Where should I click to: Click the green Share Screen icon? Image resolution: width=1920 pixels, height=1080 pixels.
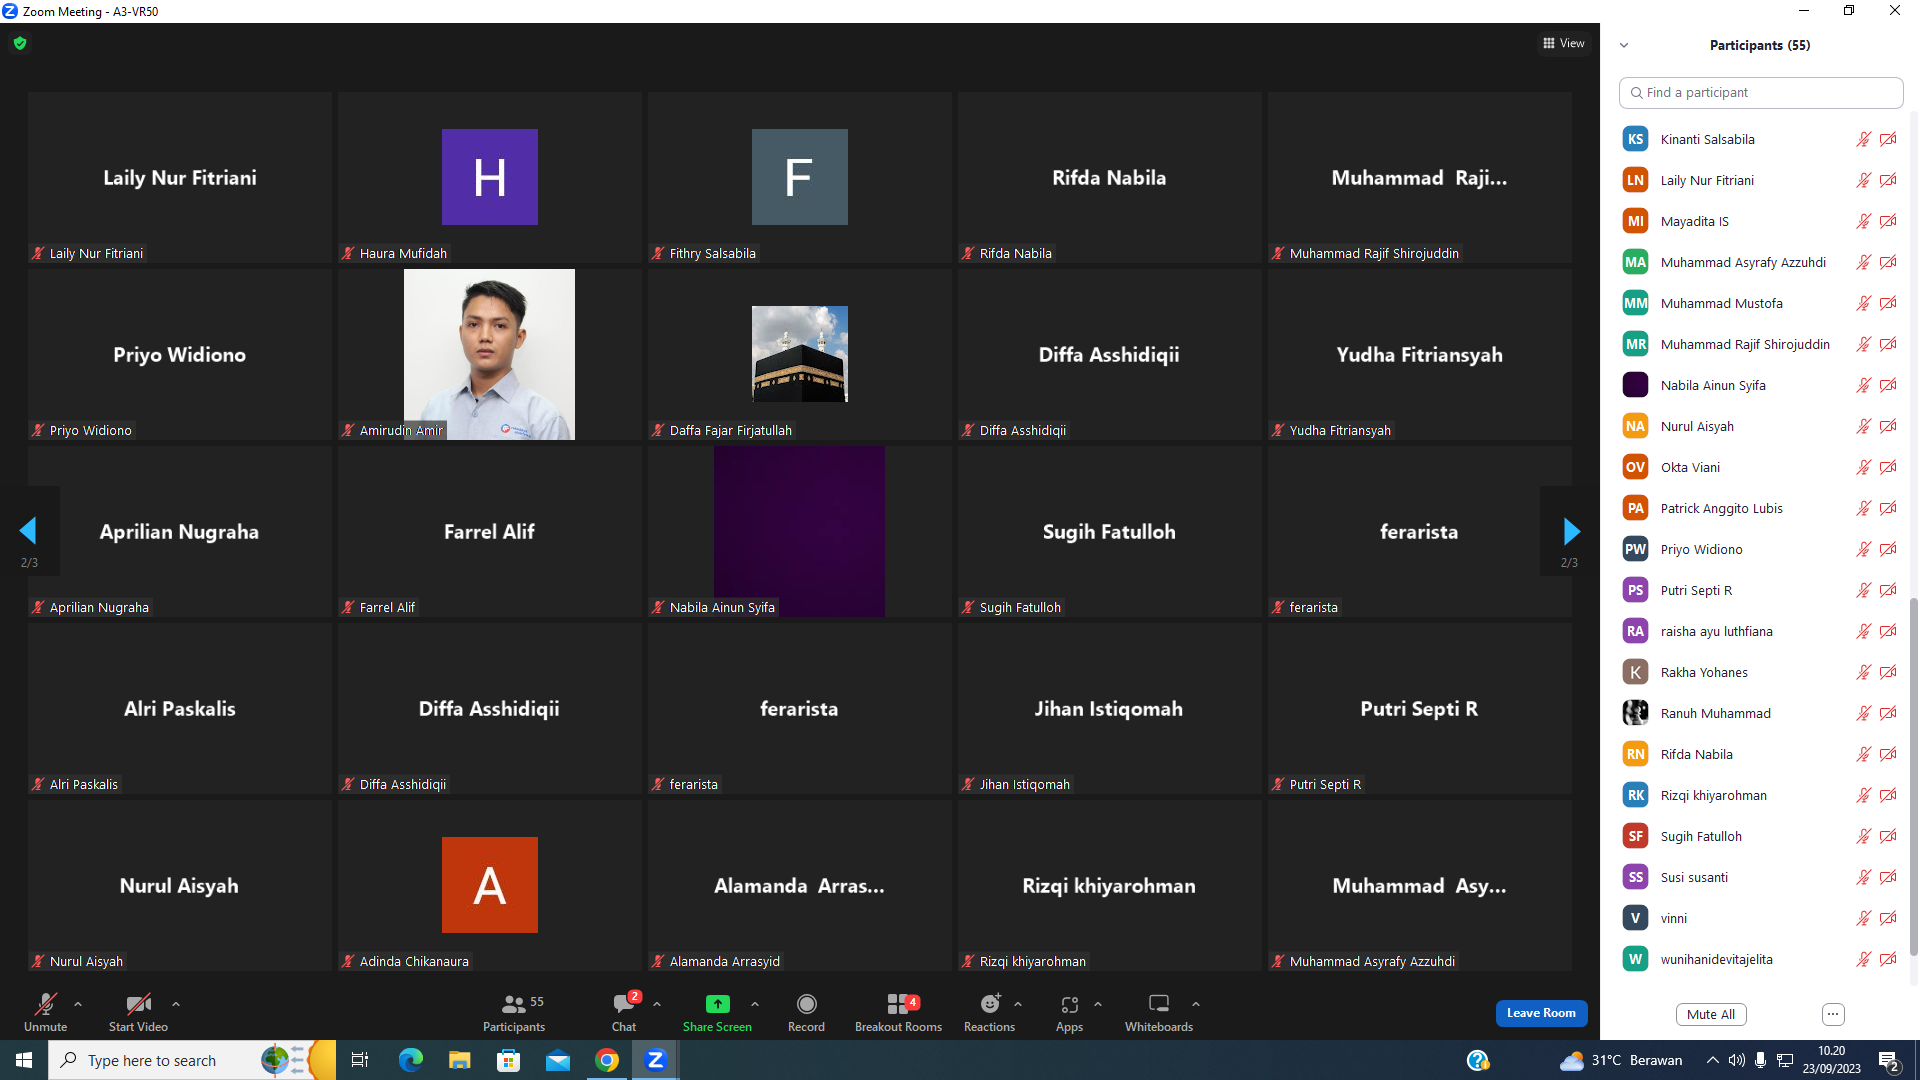717,1004
